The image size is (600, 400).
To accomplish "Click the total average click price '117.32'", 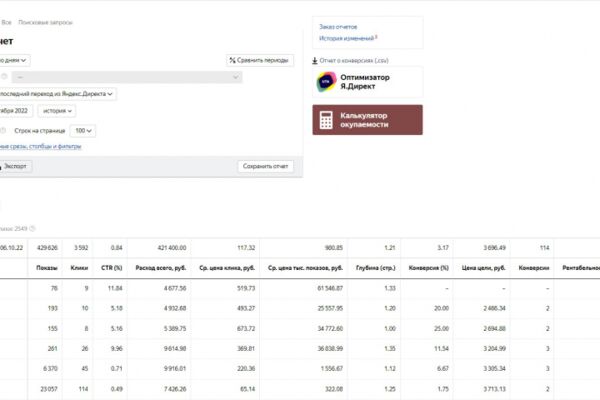I will coord(246,248).
